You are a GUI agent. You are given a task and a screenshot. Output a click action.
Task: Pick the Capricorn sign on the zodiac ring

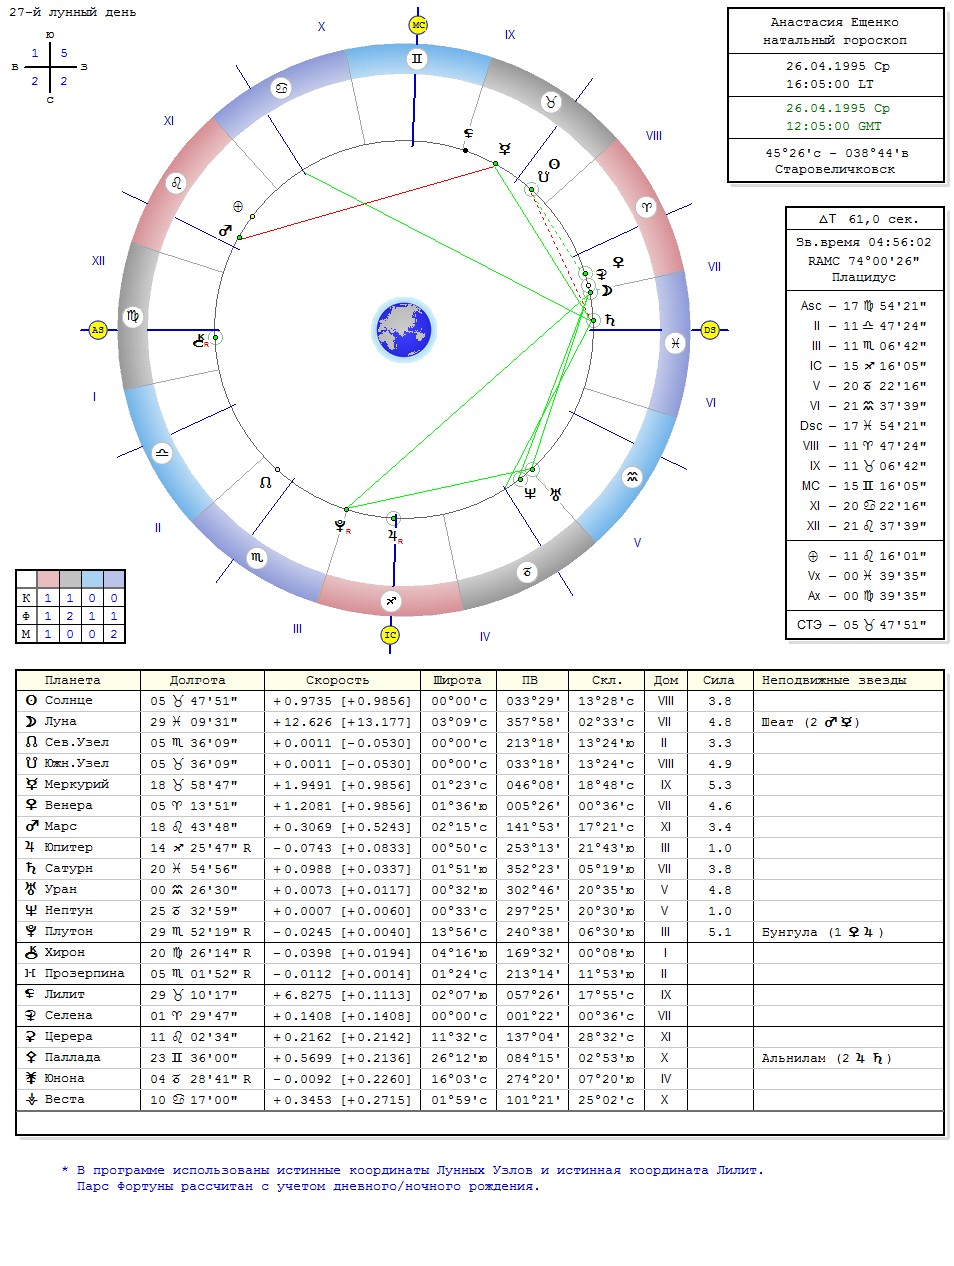point(527,572)
